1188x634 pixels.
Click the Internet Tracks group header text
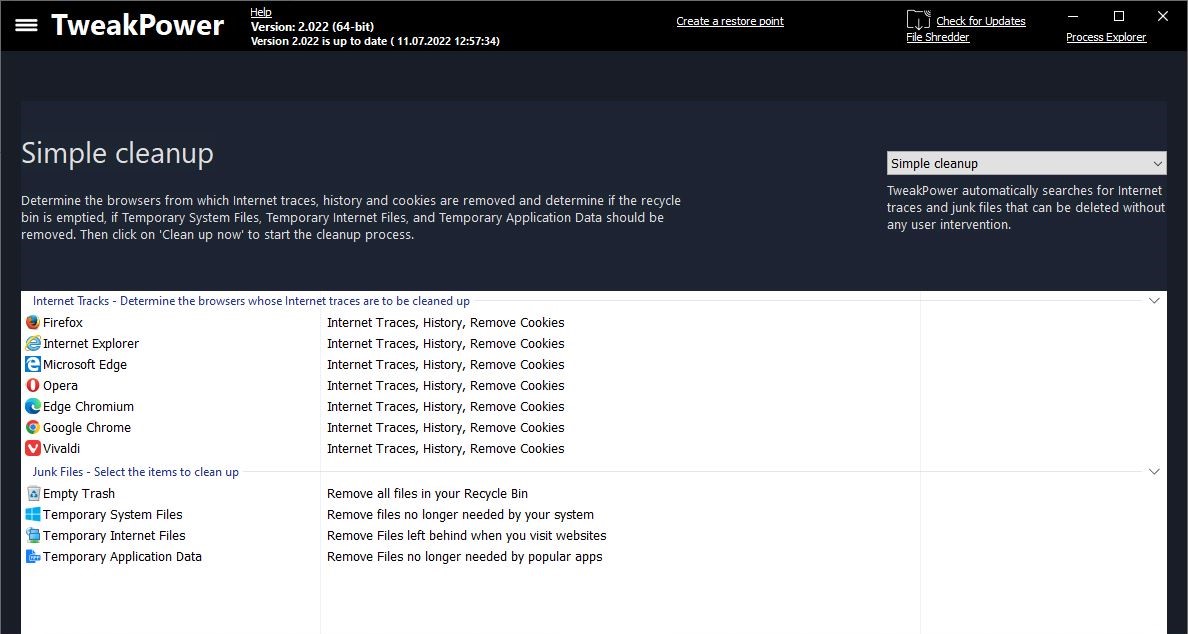point(251,301)
